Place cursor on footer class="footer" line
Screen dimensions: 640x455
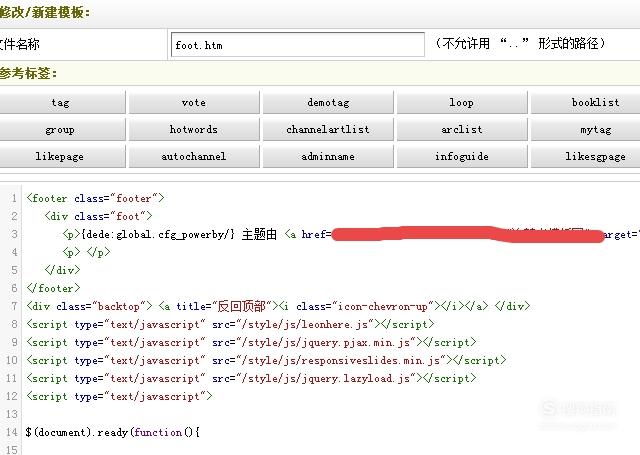click(96, 198)
